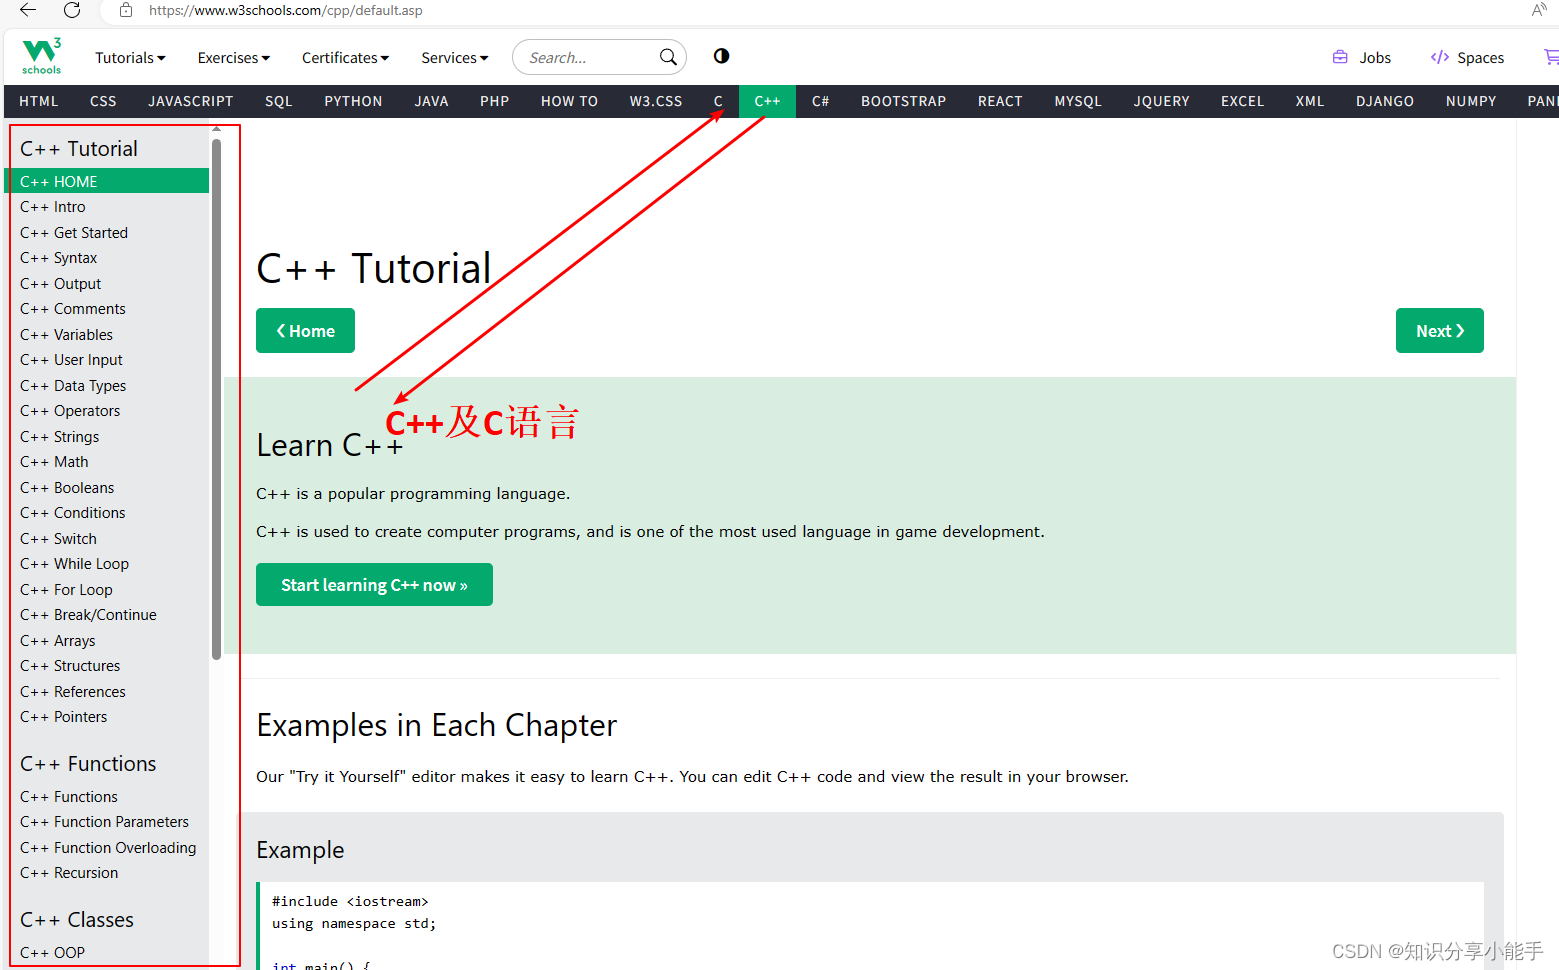Open MYSQL tutorial tab
This screenshot has width=1559, height=970.
[1078, 101]
